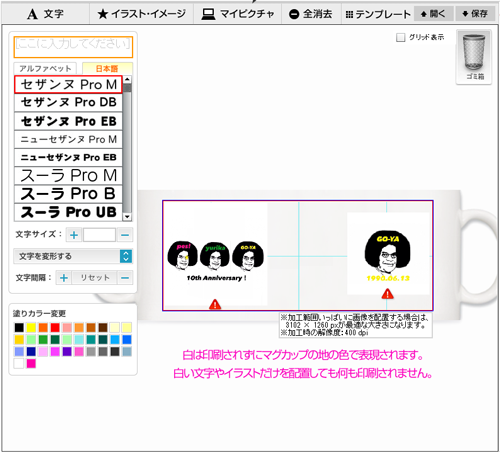Screen dimensions: 500x452
Task: Switch to the アルファベット font tab
Action: tap(45, 68)
